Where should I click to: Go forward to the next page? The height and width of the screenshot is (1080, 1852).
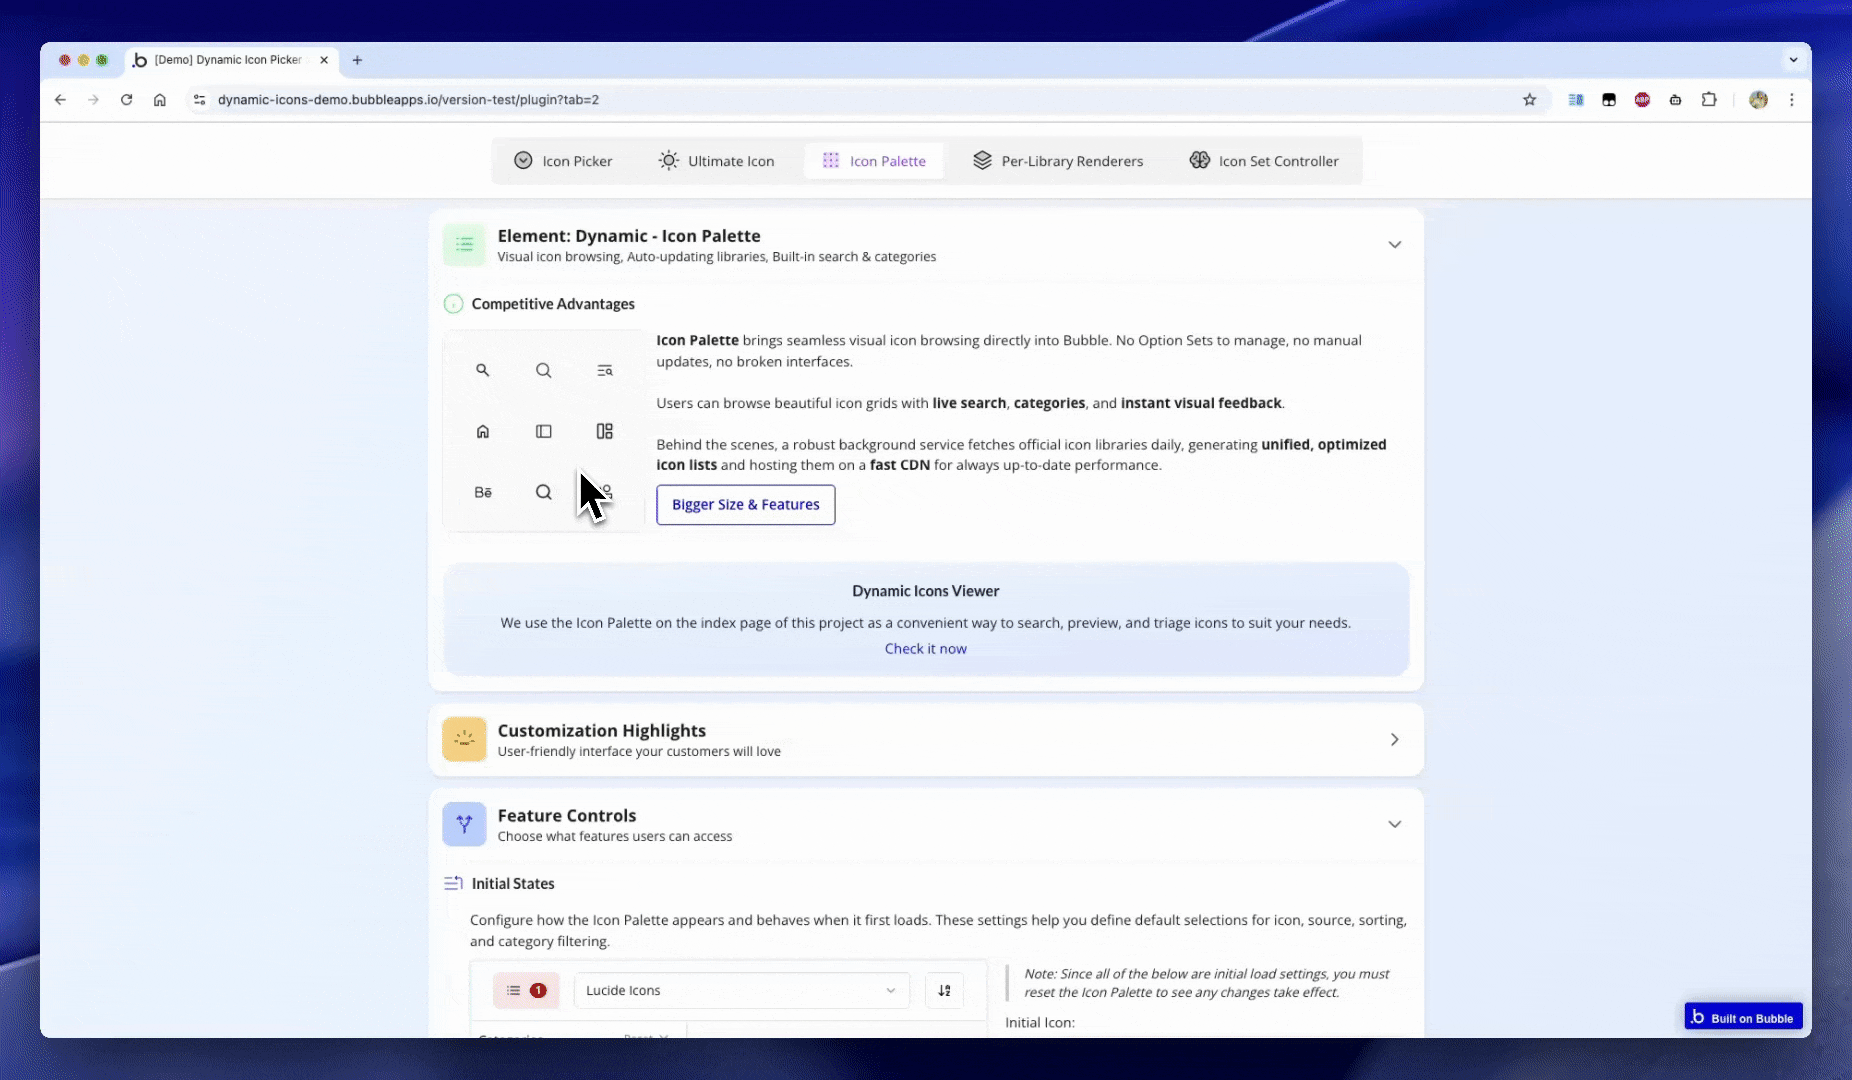(x=93, y=100)
